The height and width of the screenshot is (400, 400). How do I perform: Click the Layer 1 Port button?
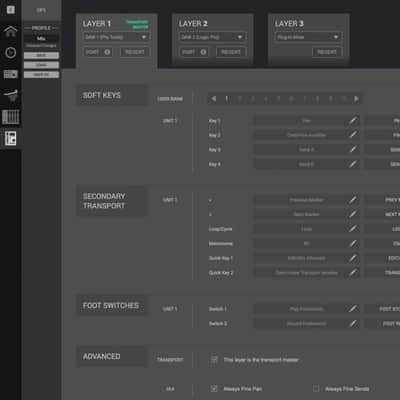point(97,52)
